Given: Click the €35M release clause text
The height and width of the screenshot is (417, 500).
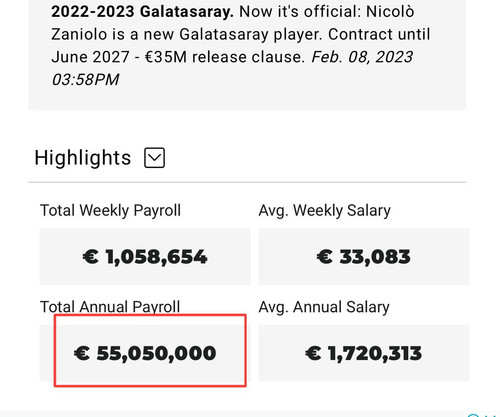Looking at the screenshot, I should pyautogui.click(x=225, y=57).
